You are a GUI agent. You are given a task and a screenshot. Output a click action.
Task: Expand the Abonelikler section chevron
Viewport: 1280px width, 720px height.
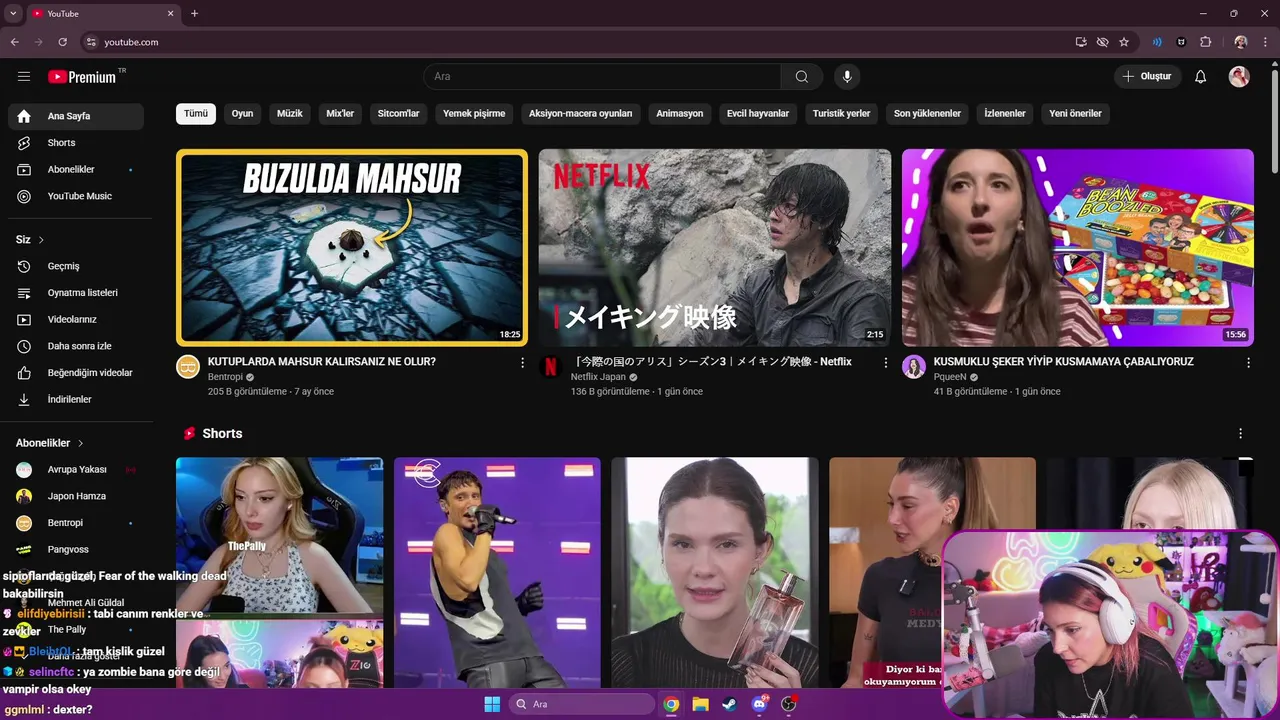80,443
